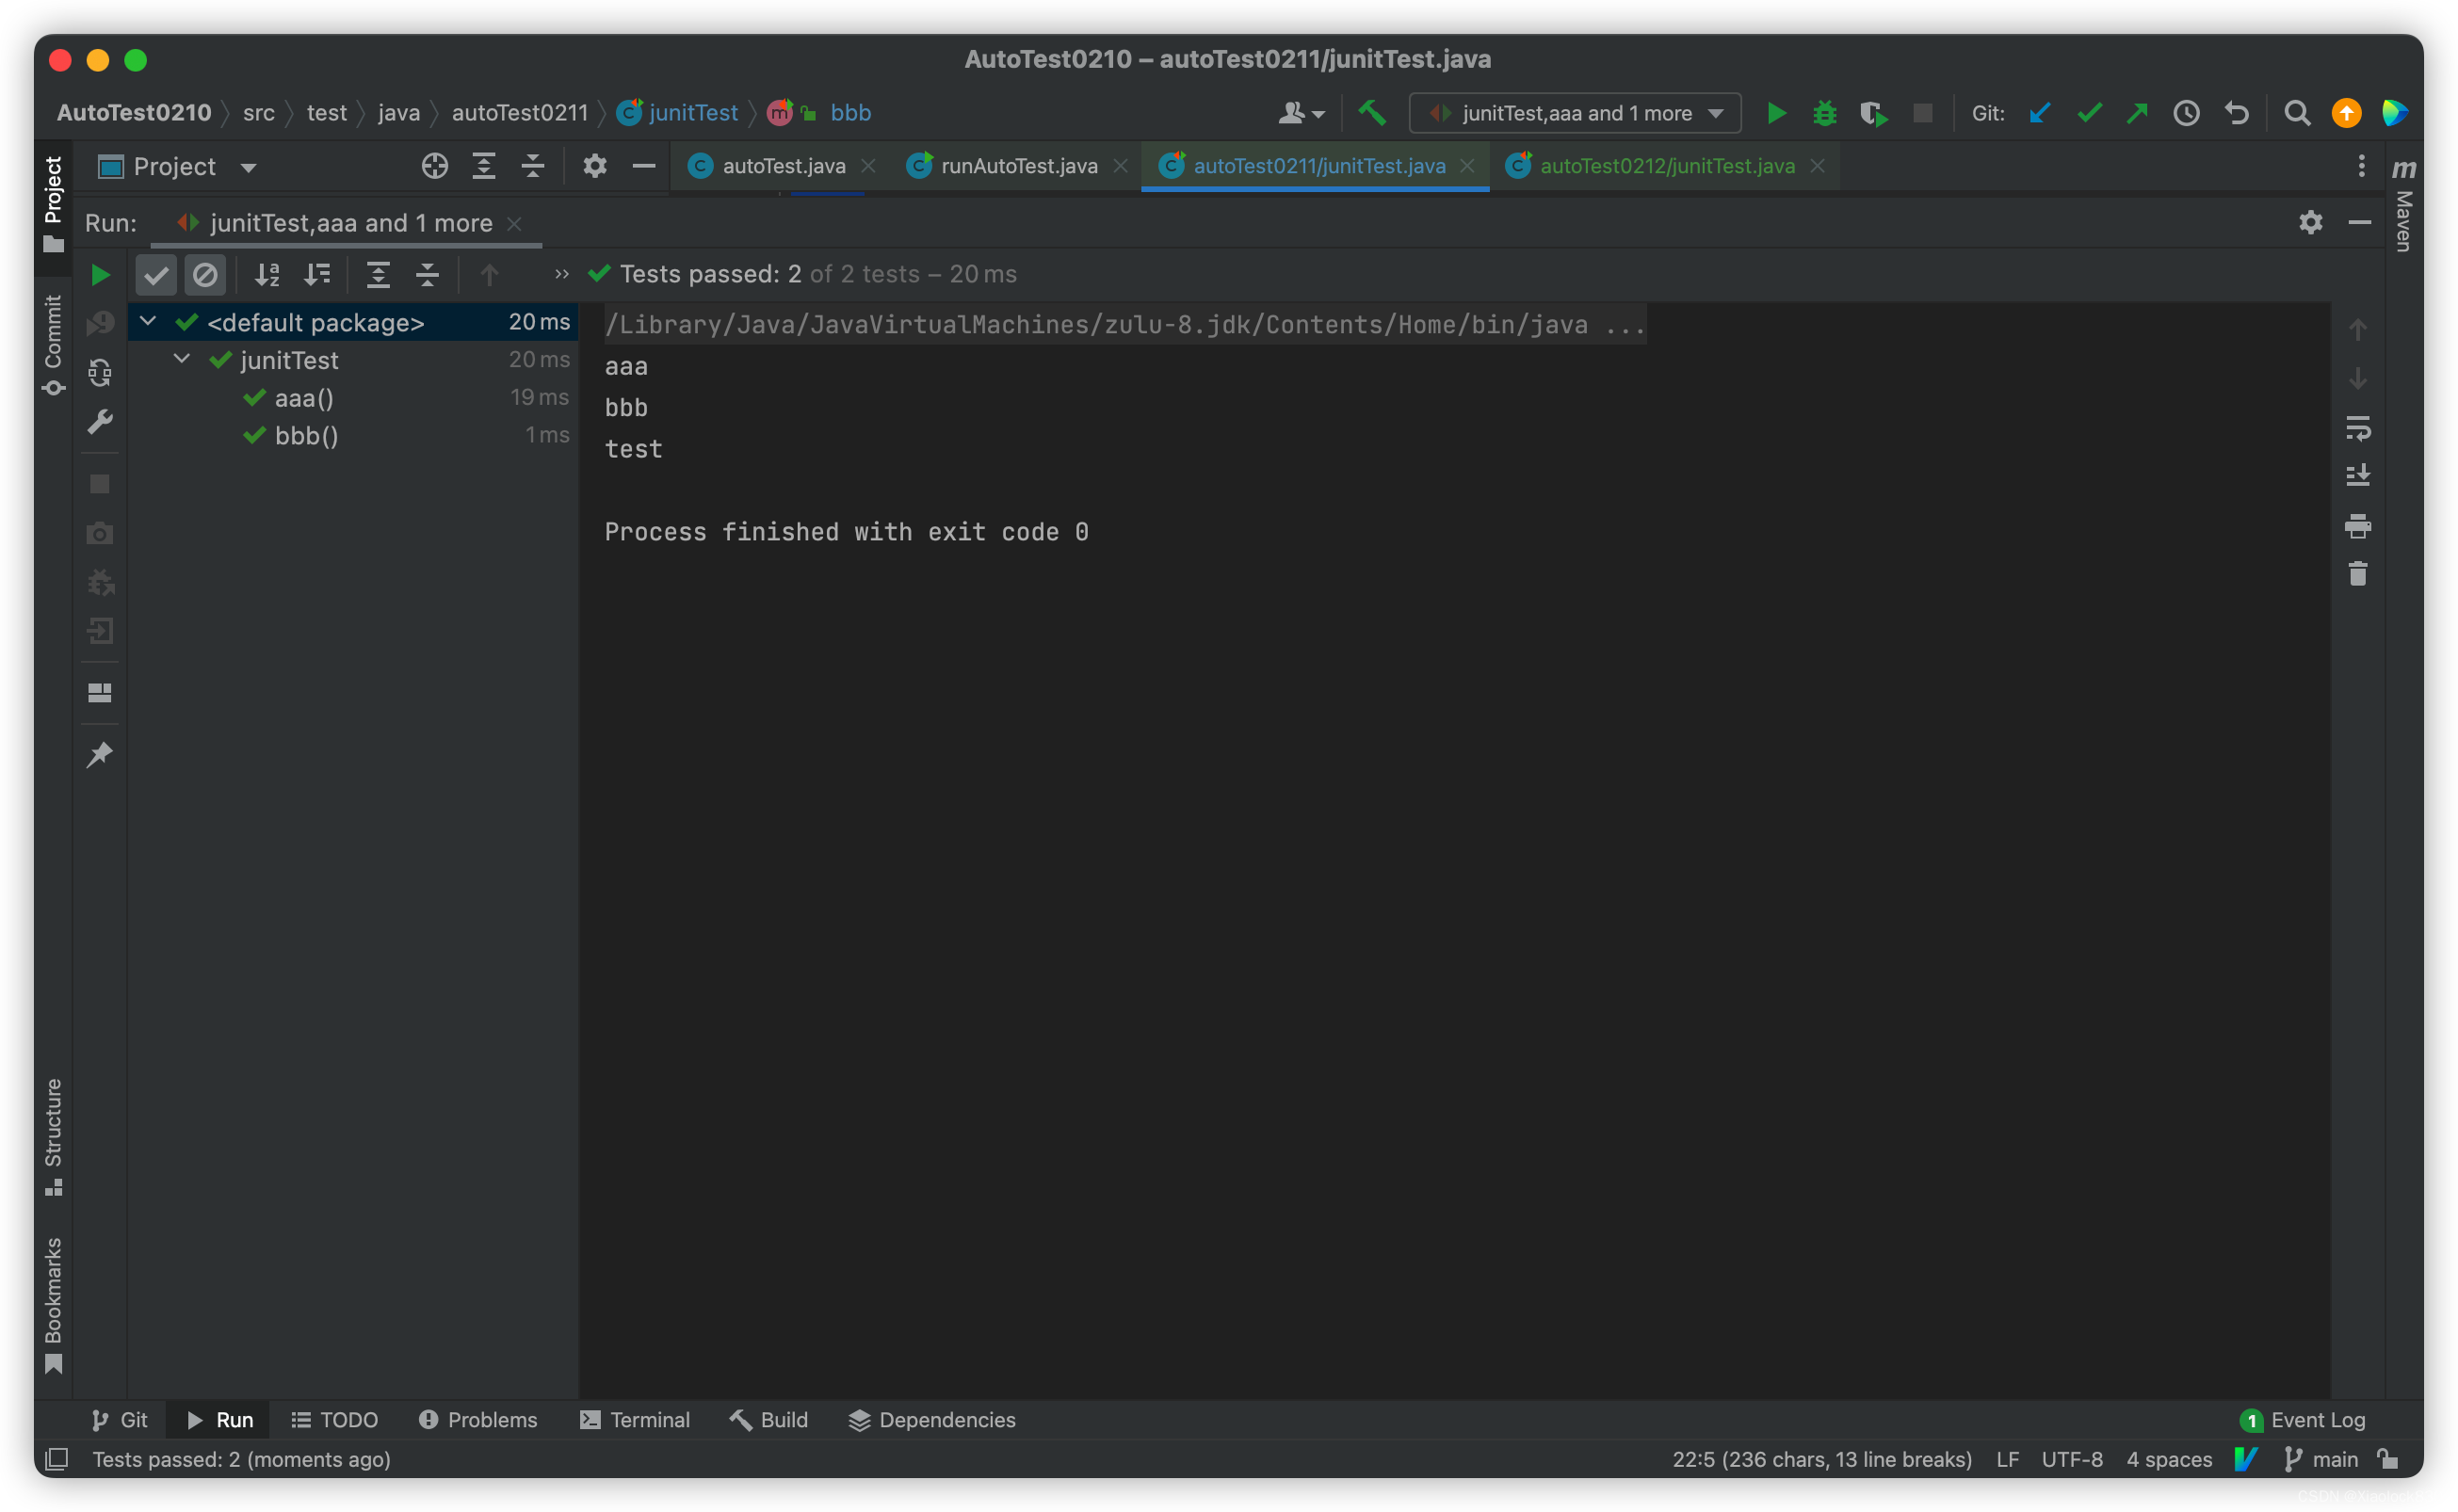Switch to runAutoTest.java tab

[1018, 166]
